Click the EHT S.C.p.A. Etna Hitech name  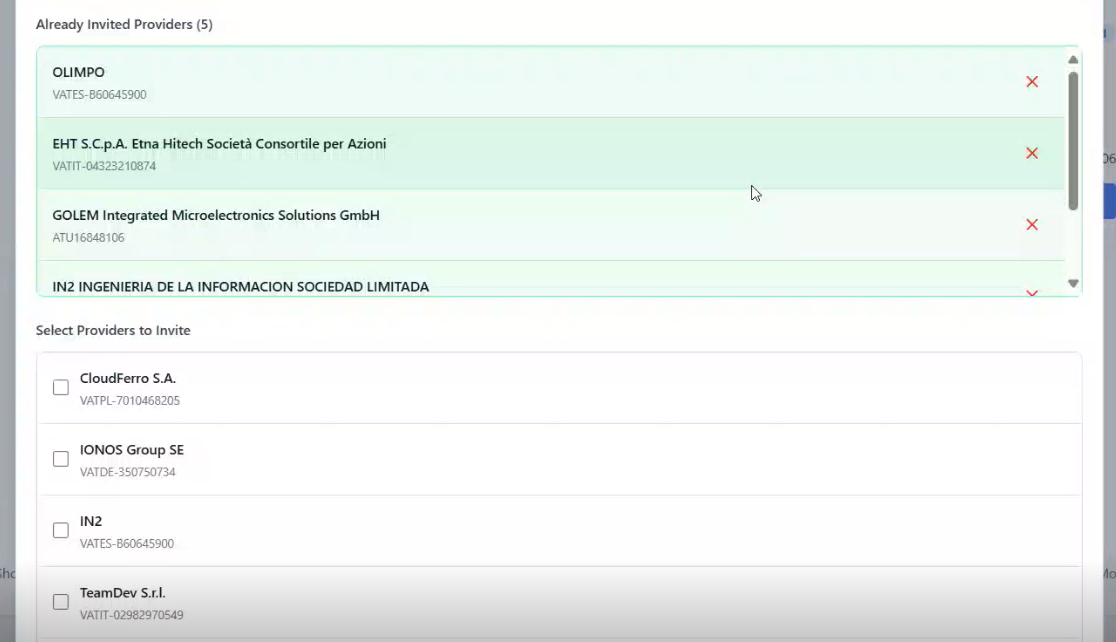pyautogui.click(x=219, y=144)
